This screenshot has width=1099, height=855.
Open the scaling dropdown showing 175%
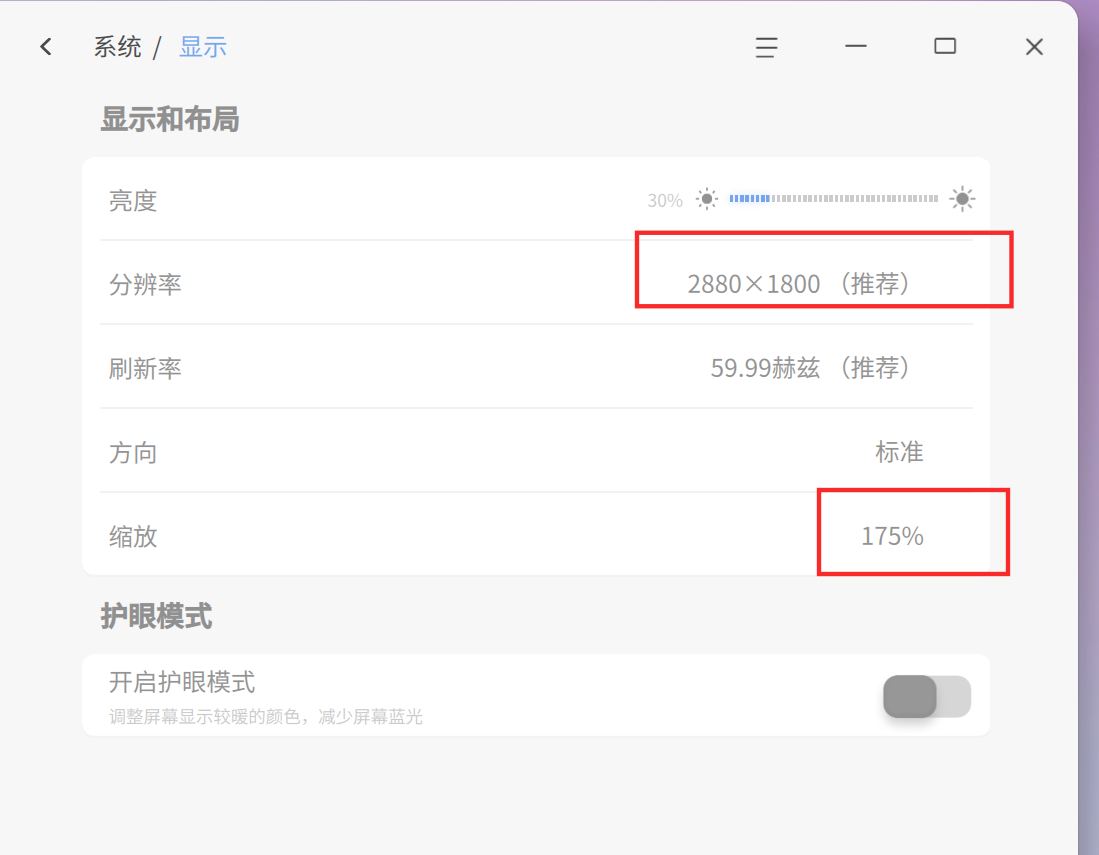[892, 536]
